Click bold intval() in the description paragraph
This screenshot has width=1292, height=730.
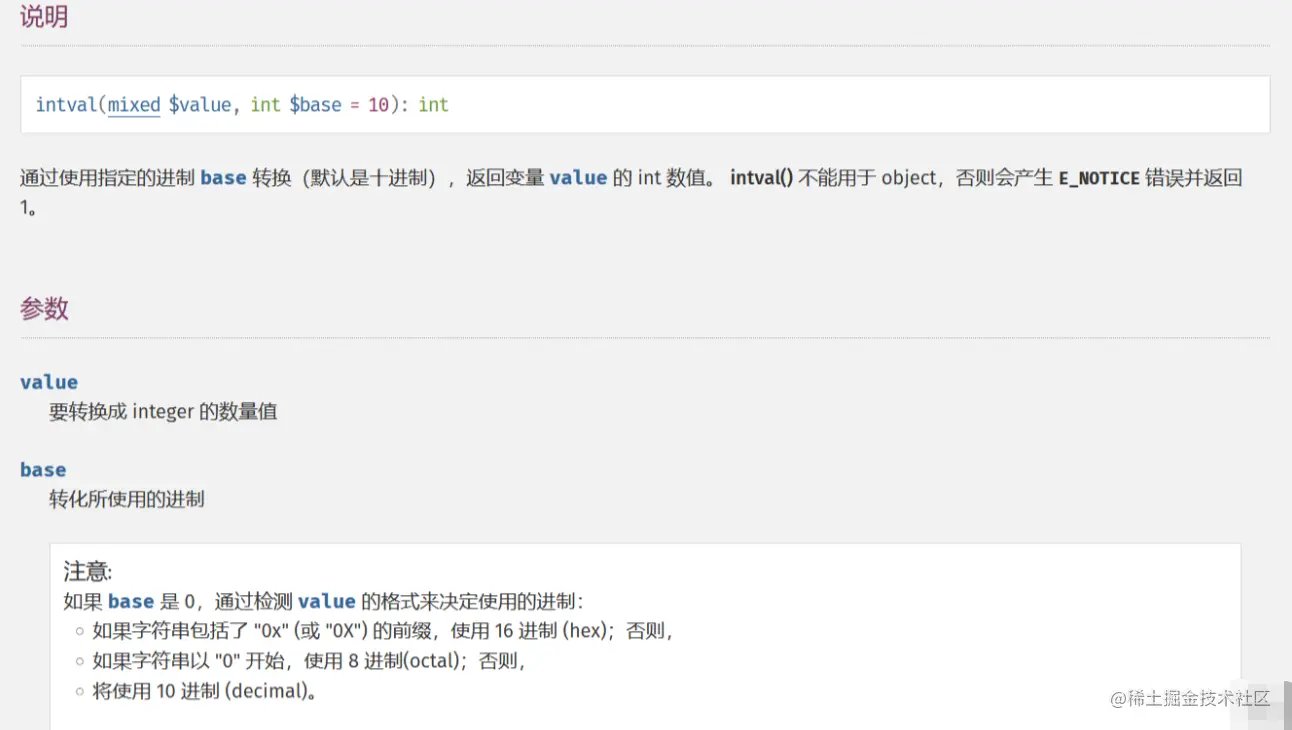tap(762, 178)
